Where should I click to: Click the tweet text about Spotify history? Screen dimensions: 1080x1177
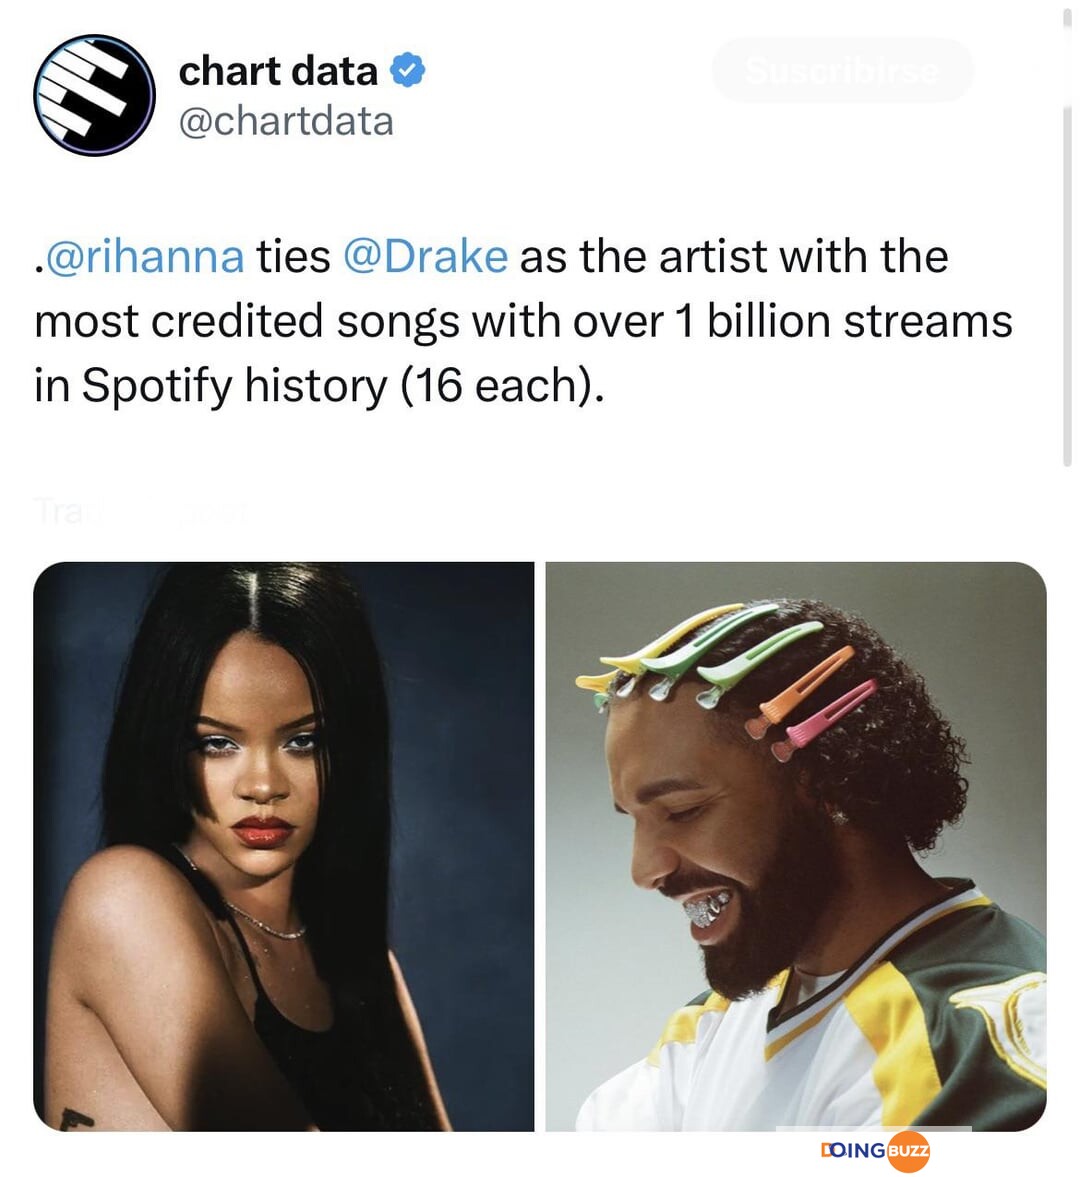523,321
